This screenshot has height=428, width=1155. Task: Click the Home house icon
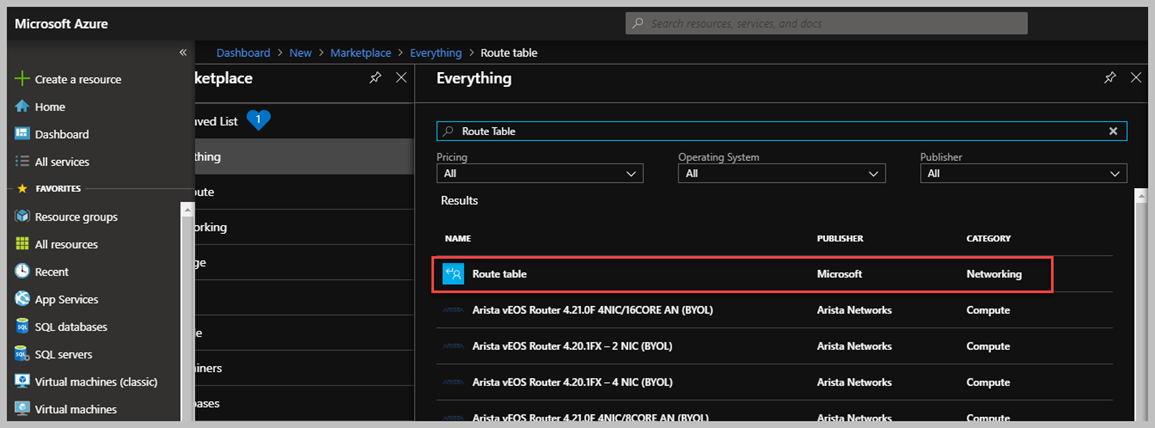click(x=22, y=107)
